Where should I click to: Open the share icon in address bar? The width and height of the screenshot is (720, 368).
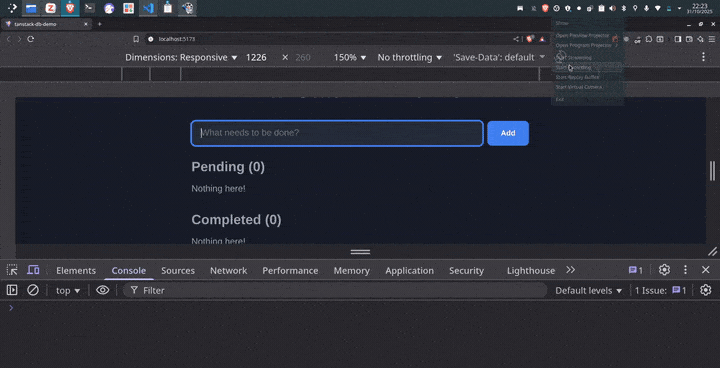click(x=516, y=39)
